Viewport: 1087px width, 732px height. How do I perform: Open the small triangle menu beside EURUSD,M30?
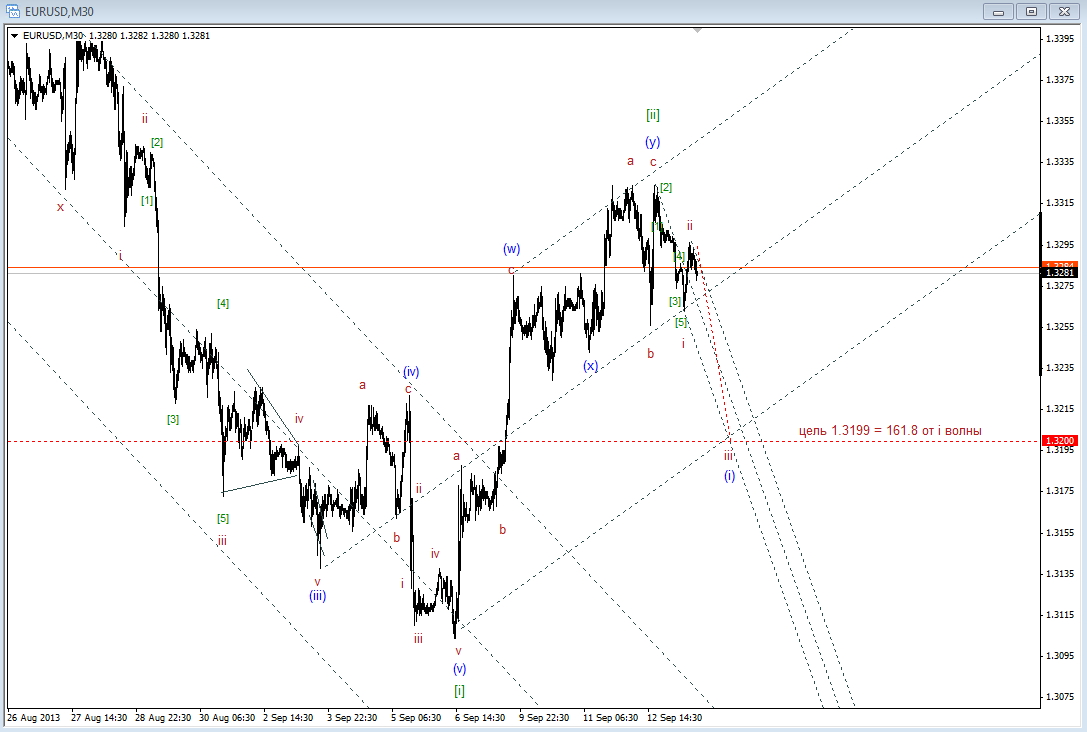(15, 35)
